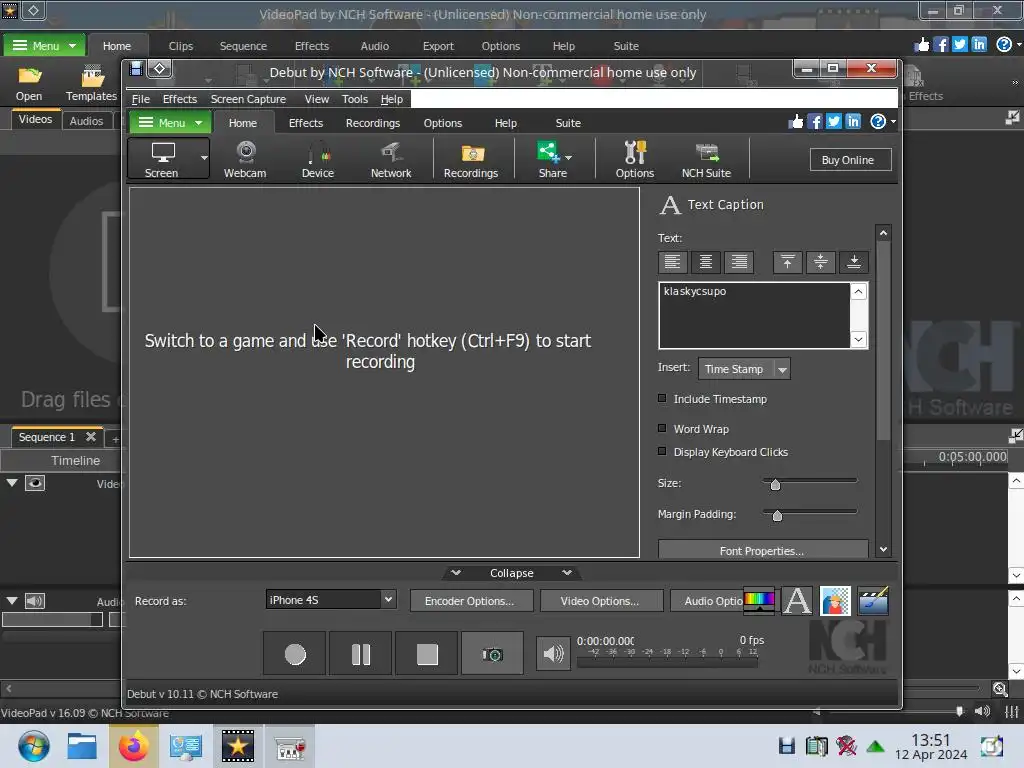Screen dimensions: 1024x768
Task: Open watermark picture icon
Action: [x=835, y=601]
